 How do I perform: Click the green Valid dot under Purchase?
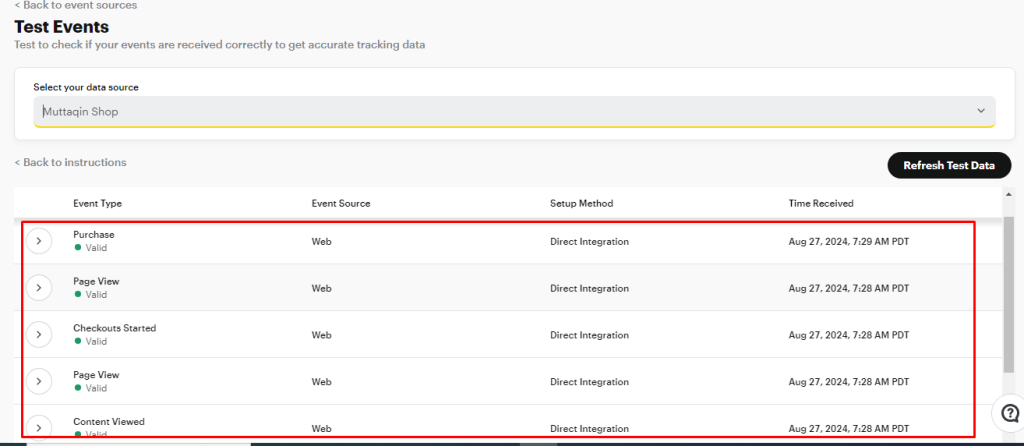78,248
